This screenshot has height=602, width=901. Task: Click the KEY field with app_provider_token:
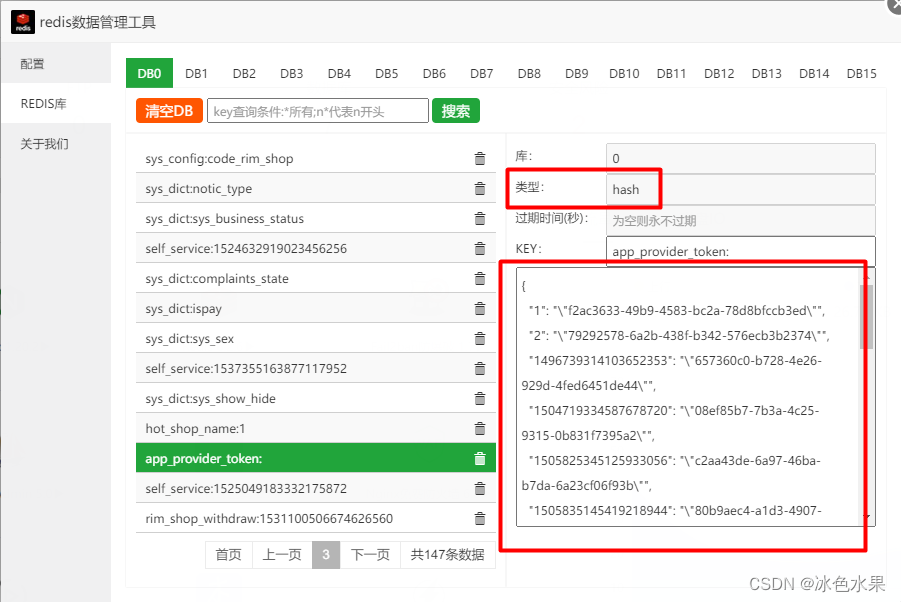tap(741, 252)
